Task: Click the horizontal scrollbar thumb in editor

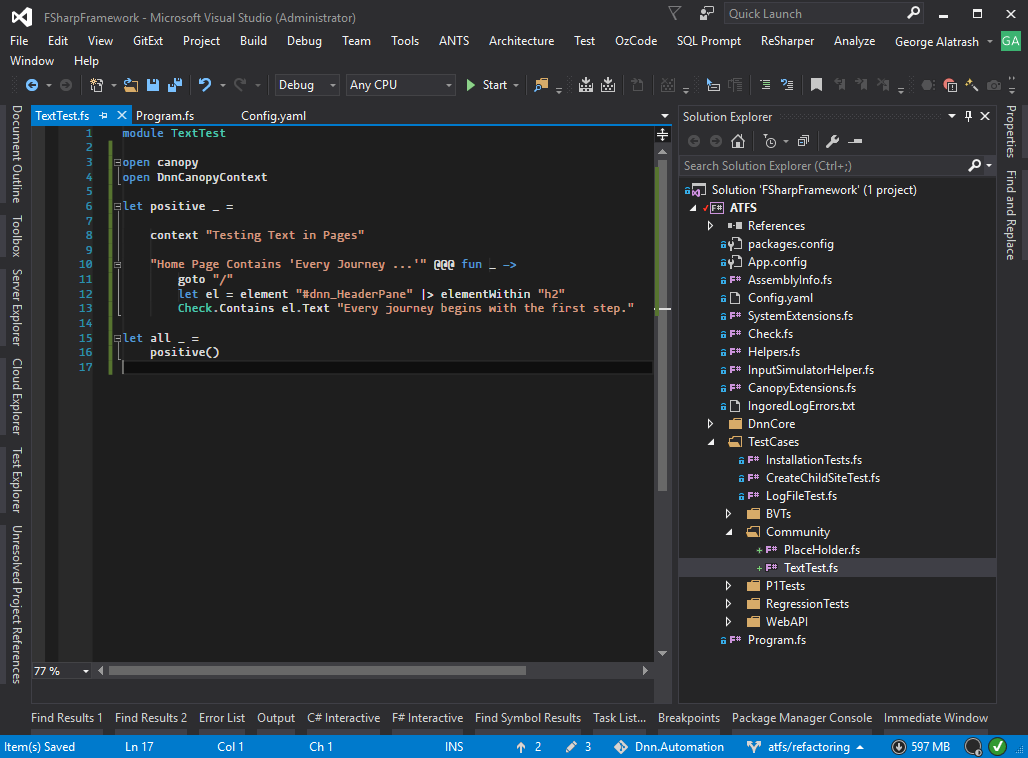Action: pyautogui.click(x=317, y=671)
